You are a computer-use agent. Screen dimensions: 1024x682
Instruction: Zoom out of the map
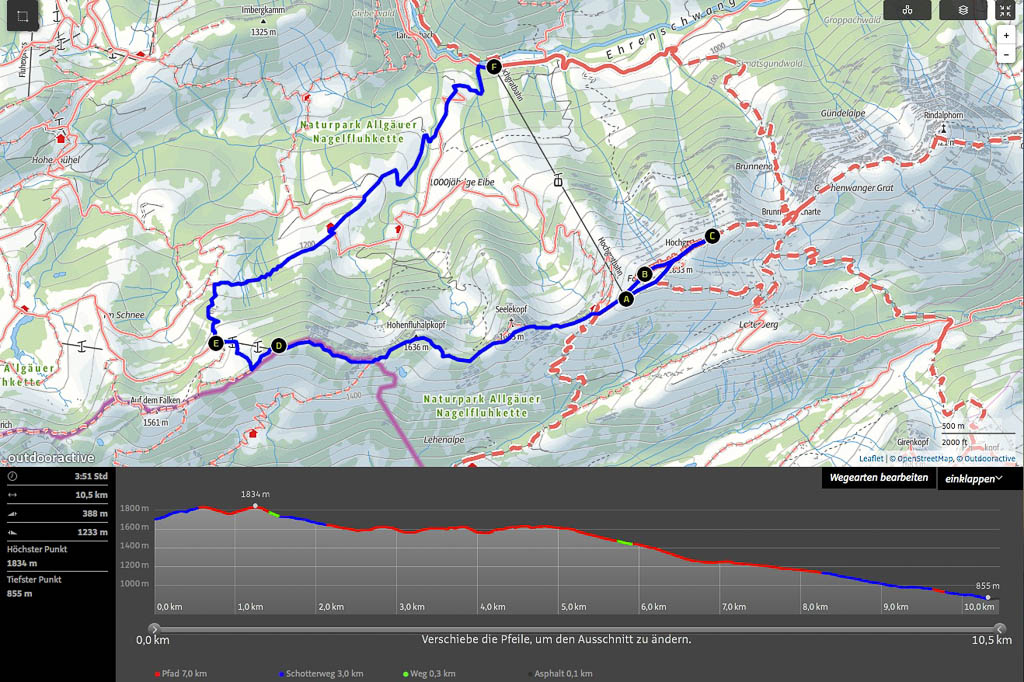[1006, 53]
